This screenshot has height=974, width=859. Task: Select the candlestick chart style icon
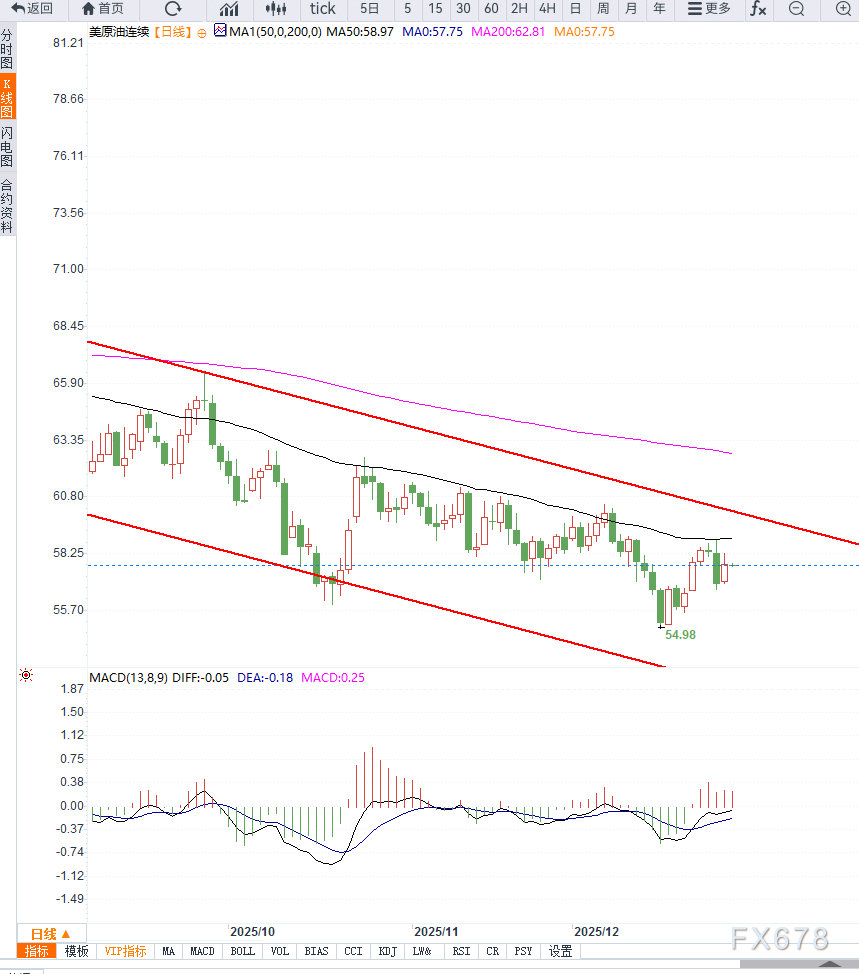coord(275,9)
